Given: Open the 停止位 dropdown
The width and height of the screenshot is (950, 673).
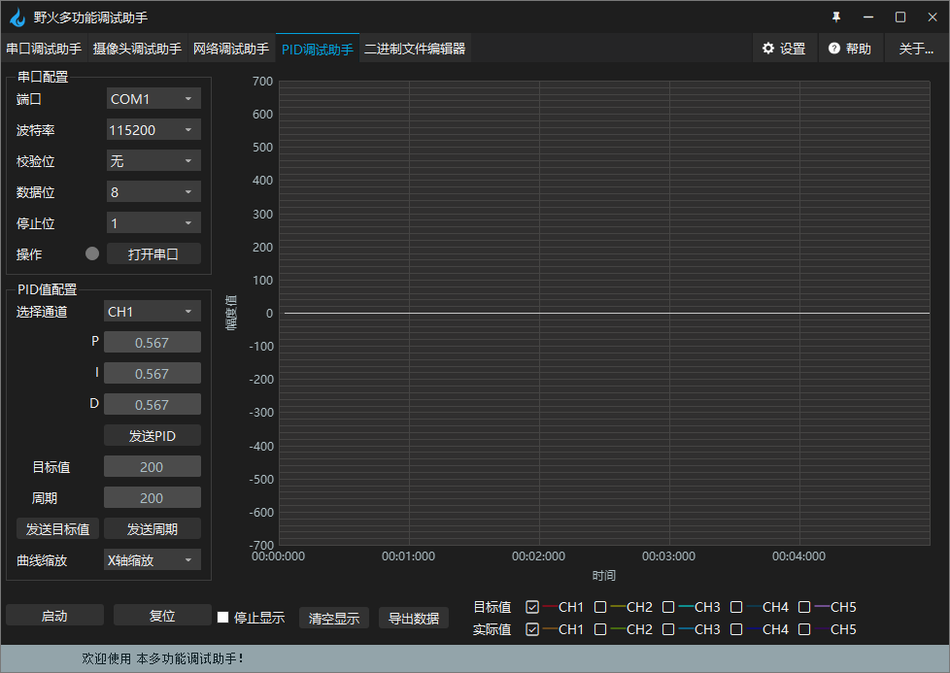Looking at the screenshot, I should tap(153, 223).
